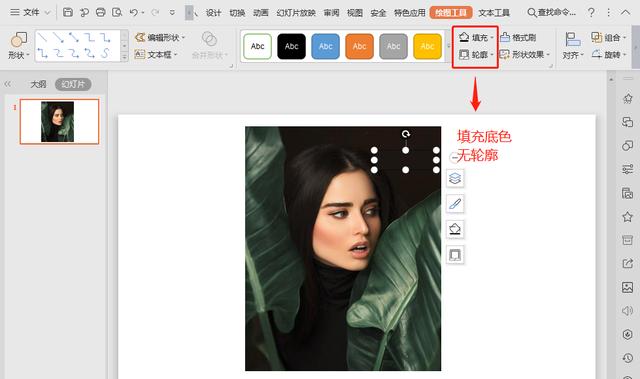Open the 轮廓 outline dropdown
640x379 pixels.
(476, 54)
